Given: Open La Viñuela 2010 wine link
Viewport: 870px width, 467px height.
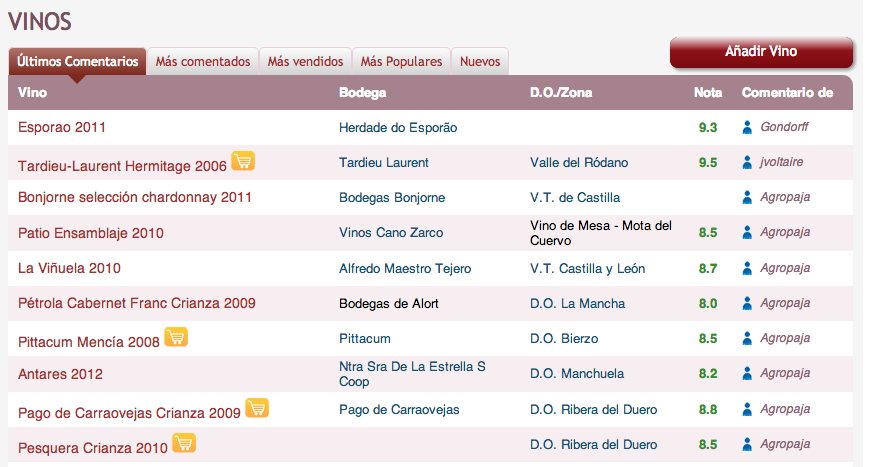Looking at the screenshot, I should pos(69,268).
